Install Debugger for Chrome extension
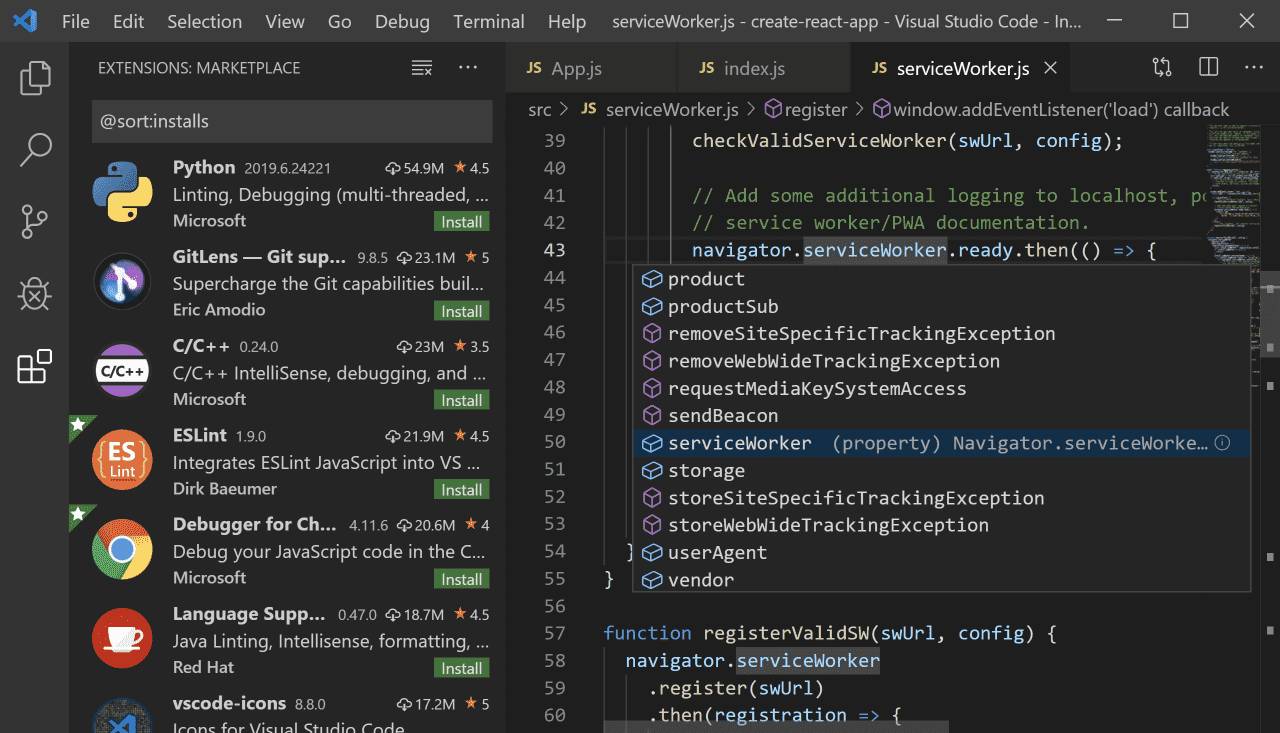Viewport: 1280px width, 733px height. [462, 579]
